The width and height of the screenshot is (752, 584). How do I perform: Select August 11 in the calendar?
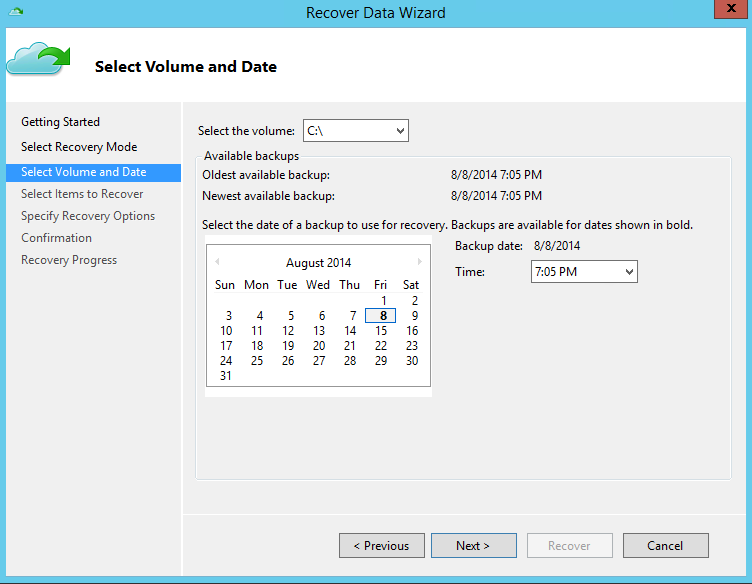pos(257,331)
